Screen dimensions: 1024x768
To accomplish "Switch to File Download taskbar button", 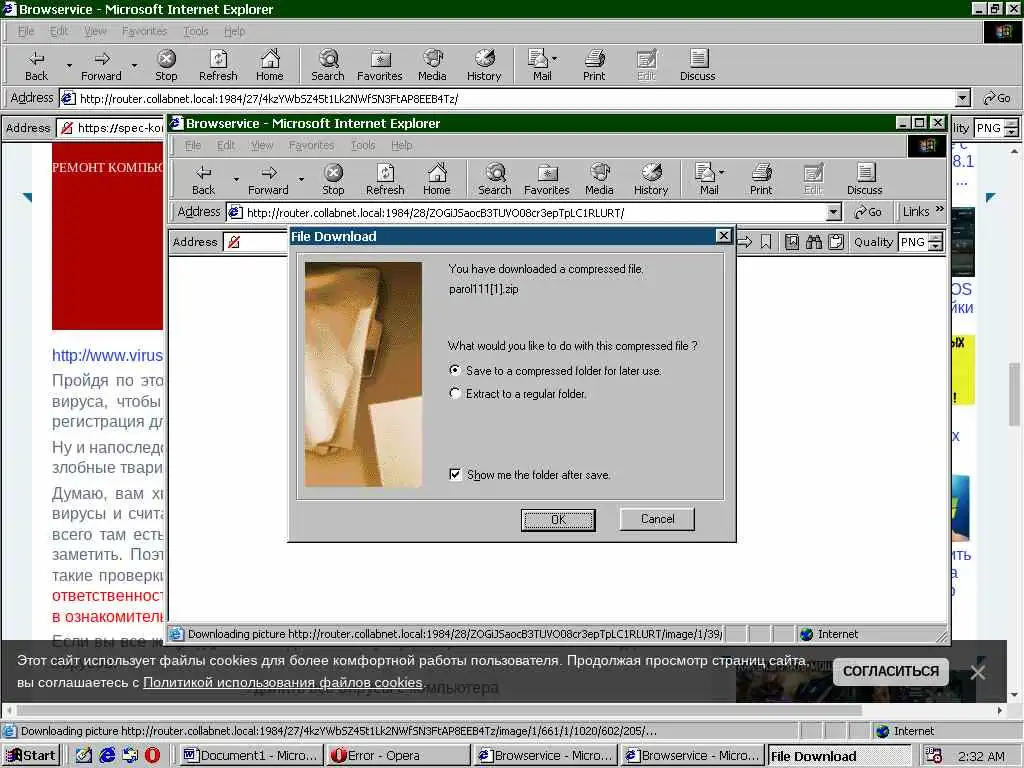I will [x=840, y=756].
